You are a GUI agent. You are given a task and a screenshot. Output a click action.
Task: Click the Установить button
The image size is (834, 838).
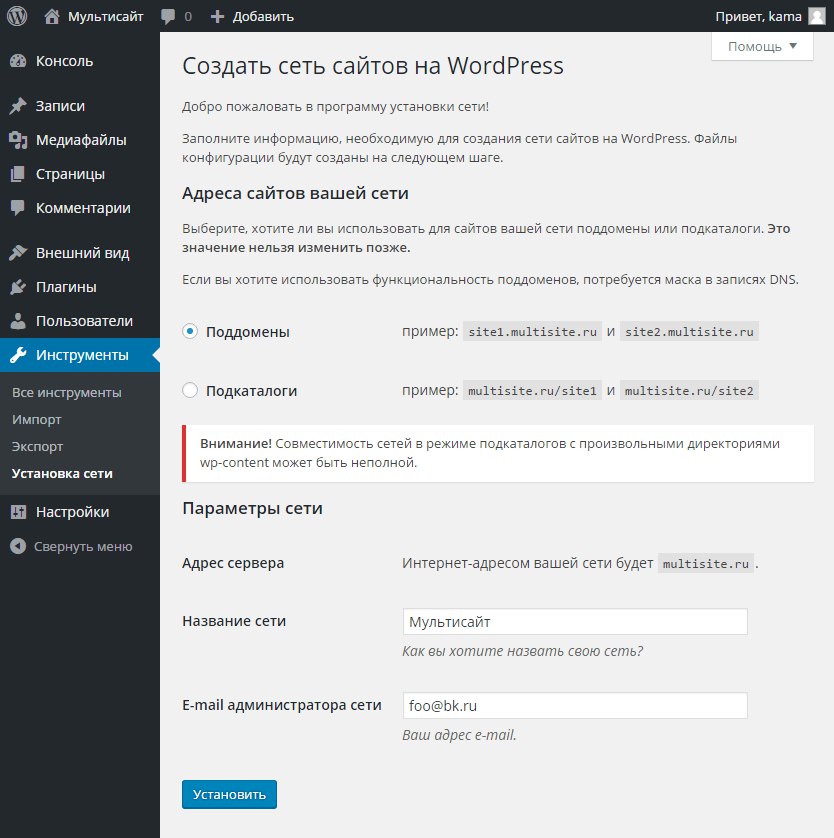click(x=229, y=794)
